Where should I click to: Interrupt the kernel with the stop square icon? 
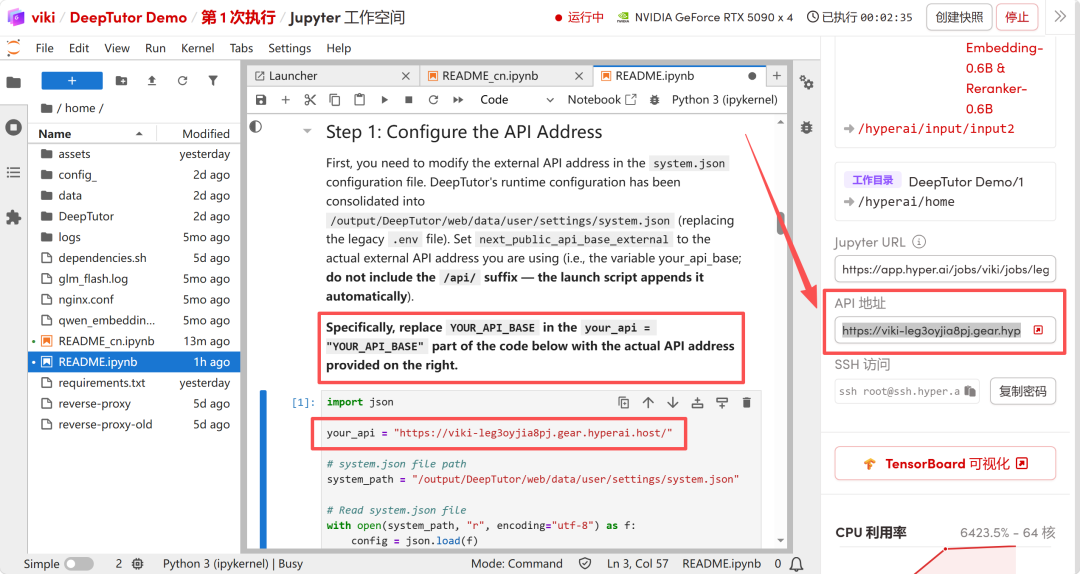click(x=408, y=100)
